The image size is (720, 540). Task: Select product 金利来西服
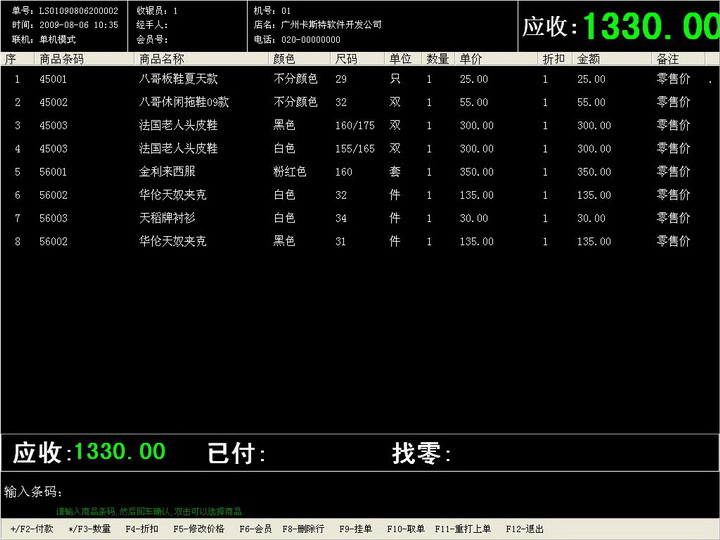[167, 172]
